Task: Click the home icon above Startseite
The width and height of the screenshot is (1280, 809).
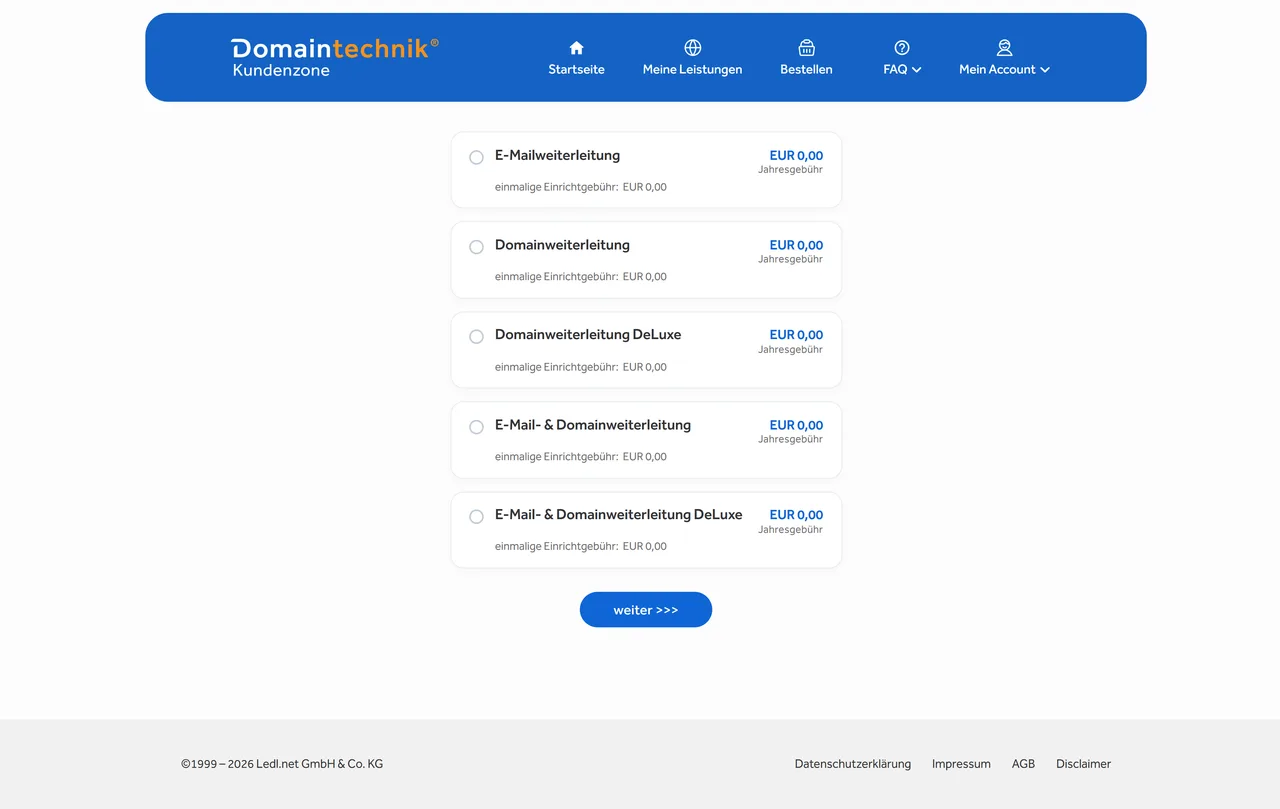Action: point(576,48)
